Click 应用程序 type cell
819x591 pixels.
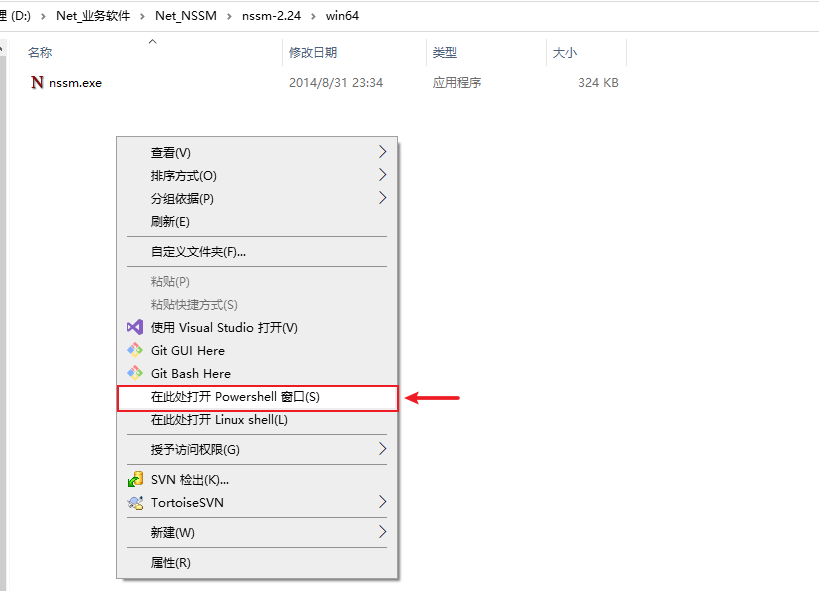point(457,83)
